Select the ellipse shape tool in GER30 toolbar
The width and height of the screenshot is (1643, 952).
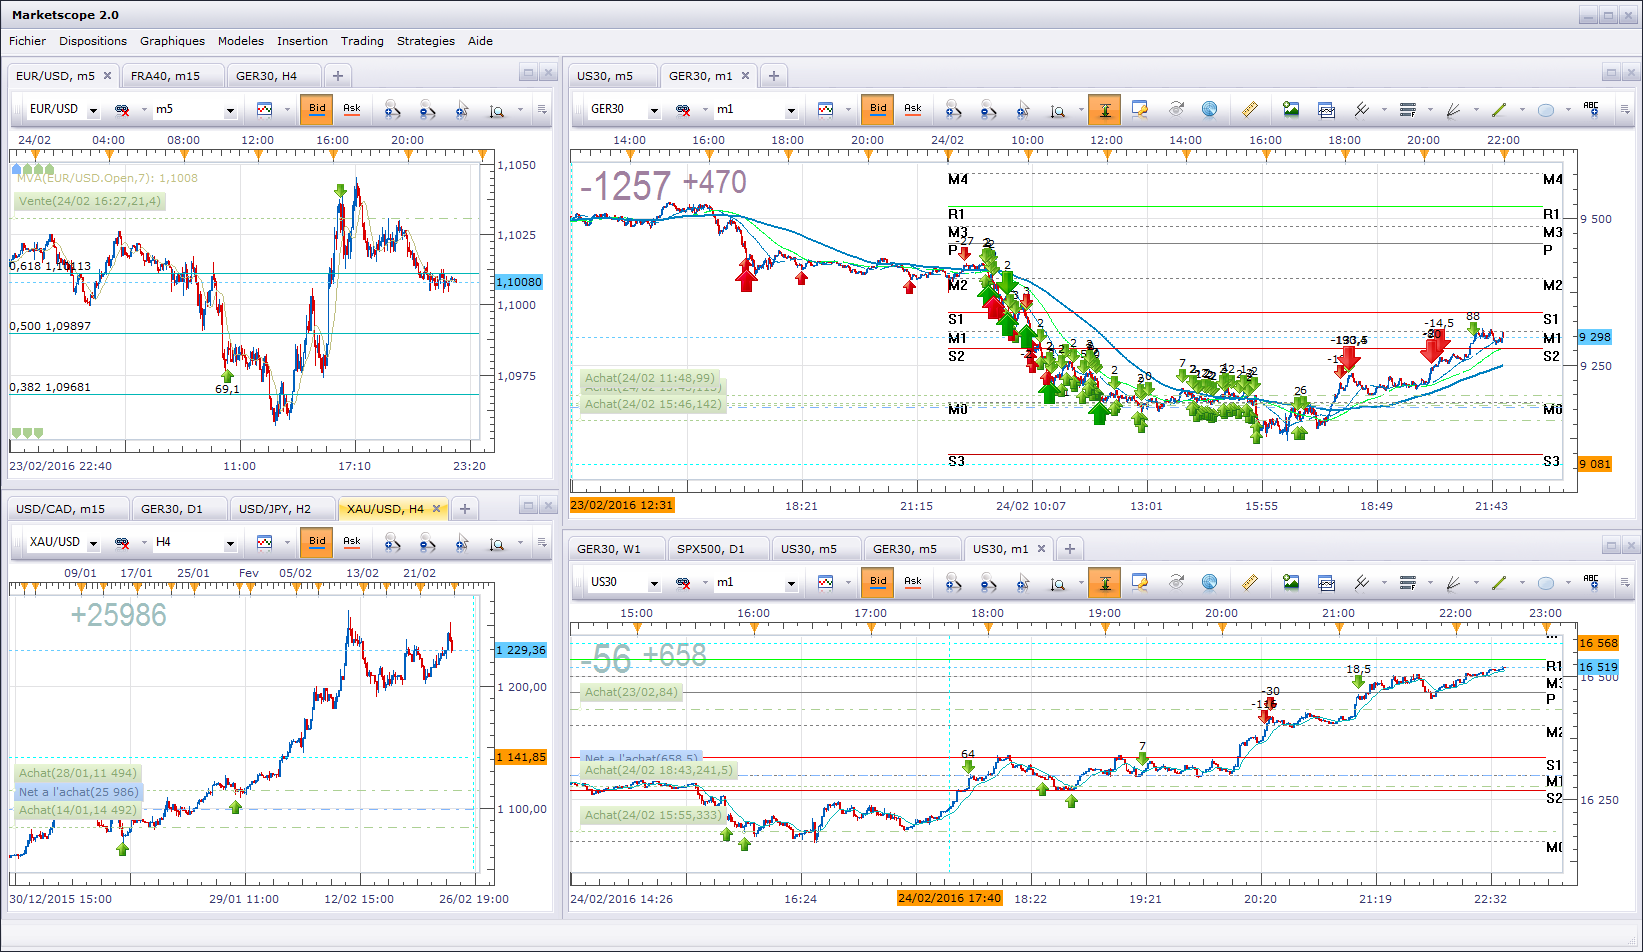(1545, 109)
